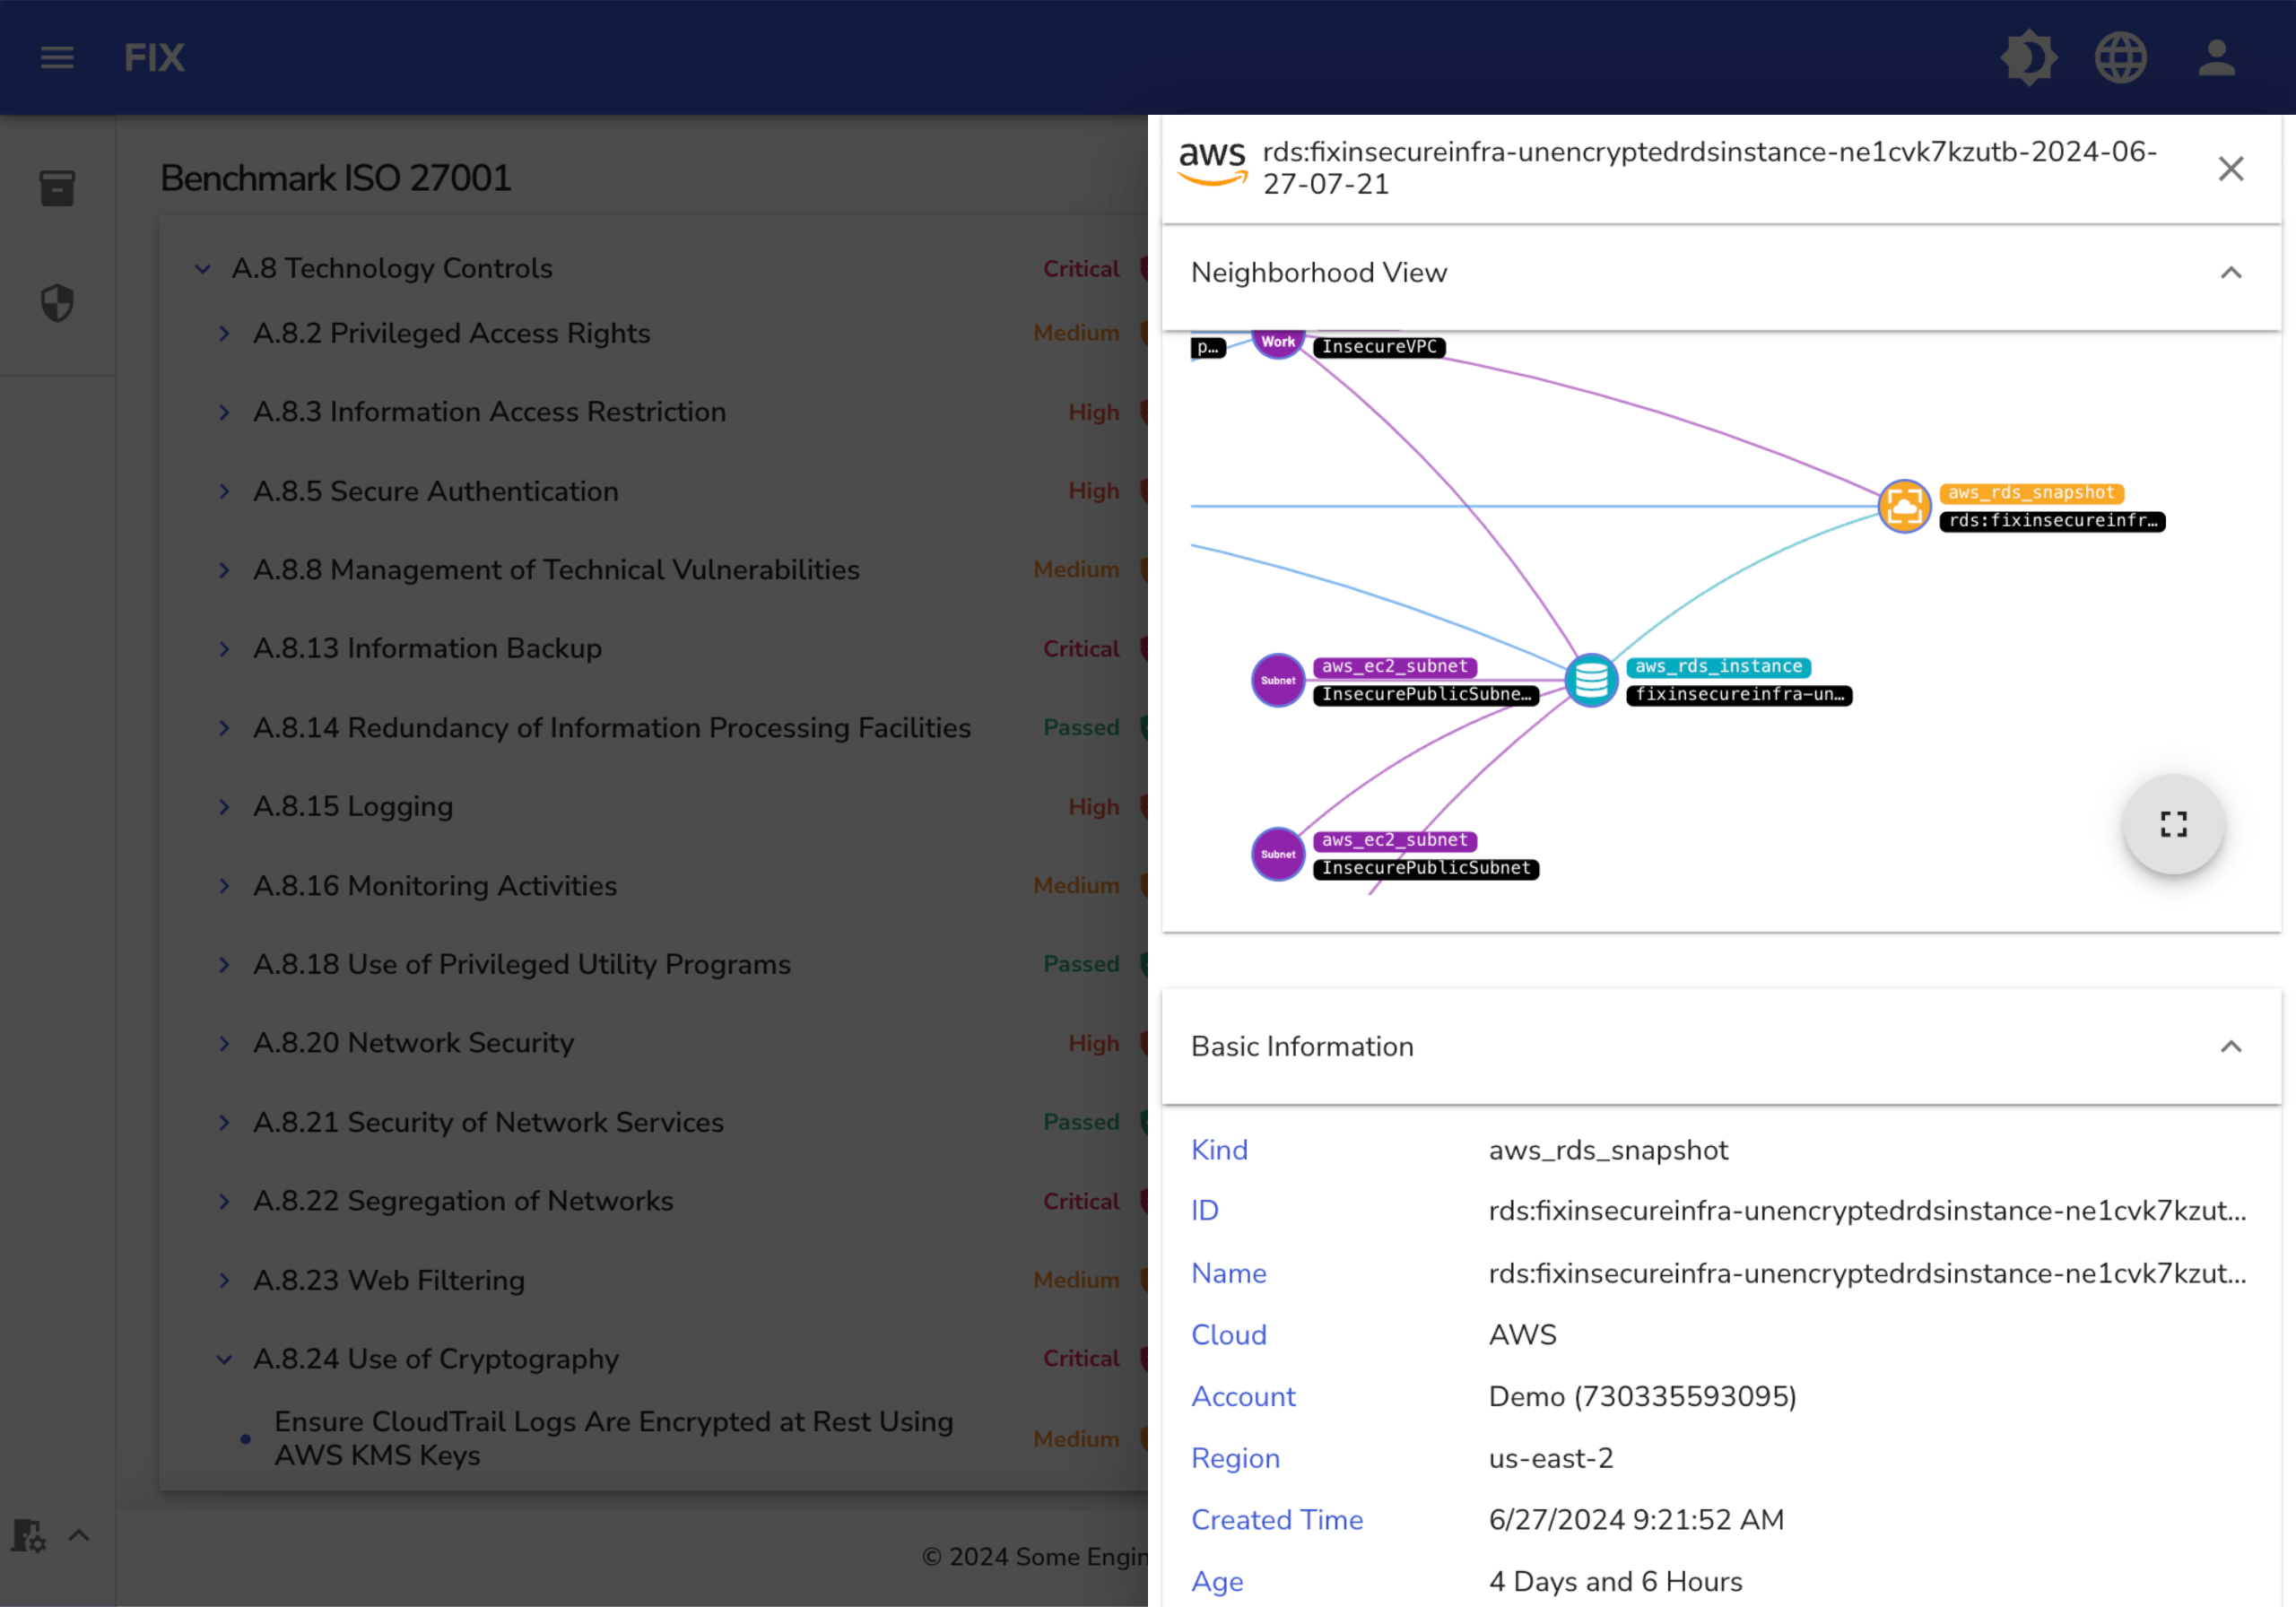The image size is (2296, 1607).
Task: Click High severity on A.8.3 row
Action: (x=1093, y=412)
